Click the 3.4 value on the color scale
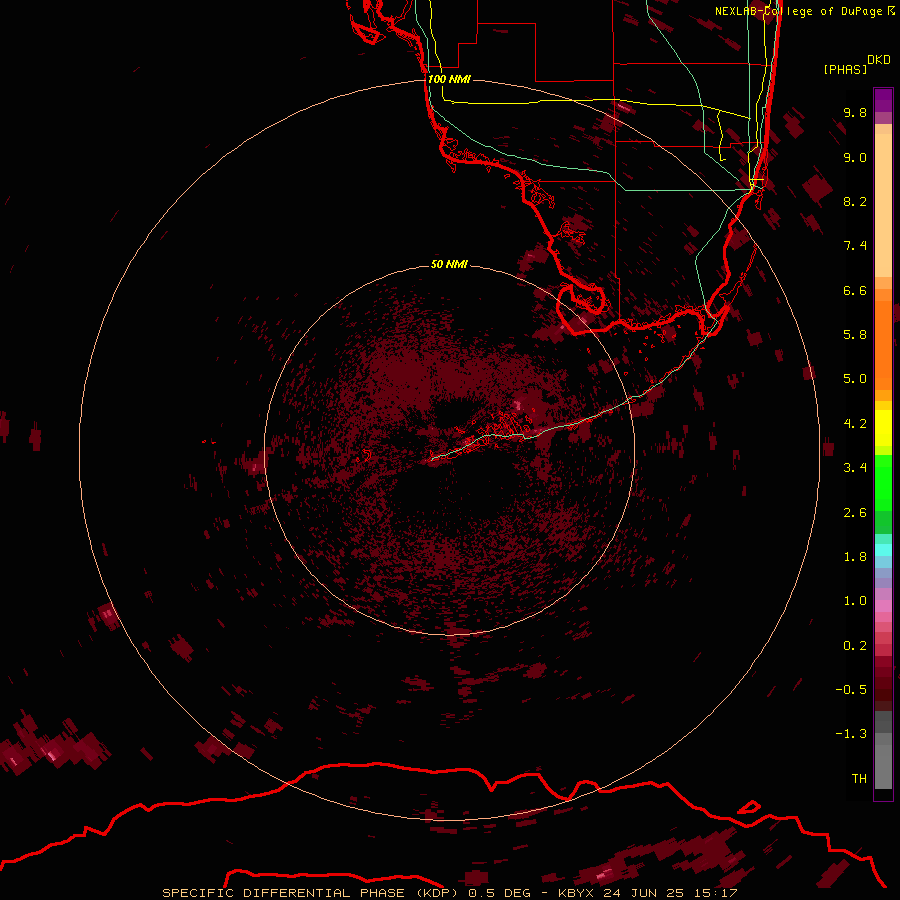Image resolution: width=900 pixels, height=900 pixels. [x=855, y=468]
